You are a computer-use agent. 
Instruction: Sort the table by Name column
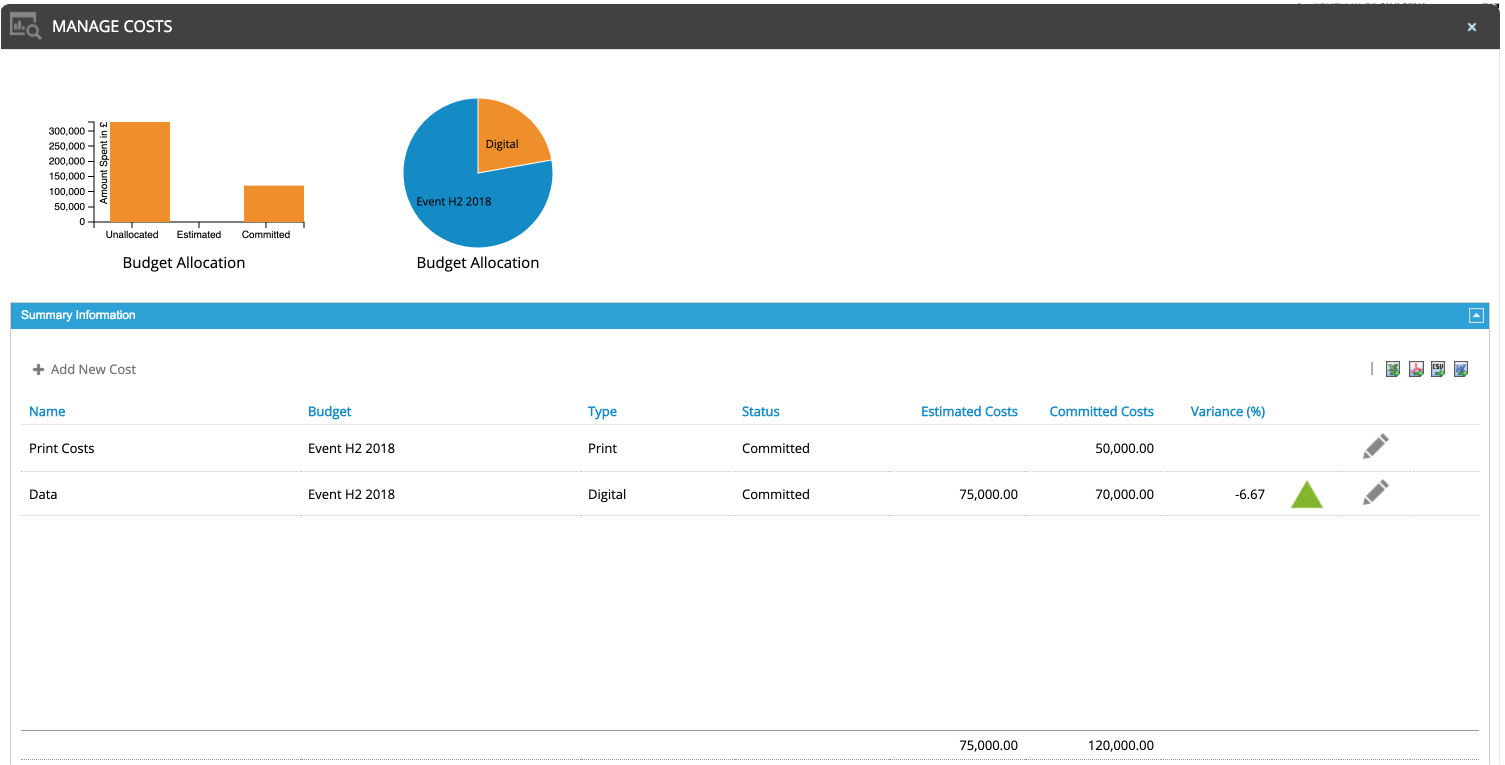(x=47, y=411)
